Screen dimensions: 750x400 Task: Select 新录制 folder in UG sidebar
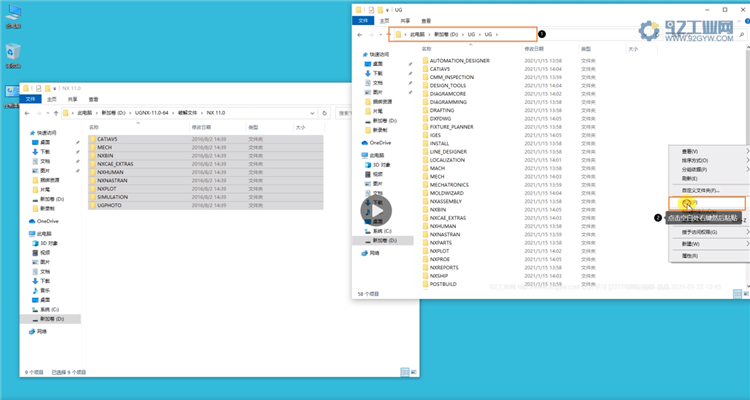click(376, 130)
